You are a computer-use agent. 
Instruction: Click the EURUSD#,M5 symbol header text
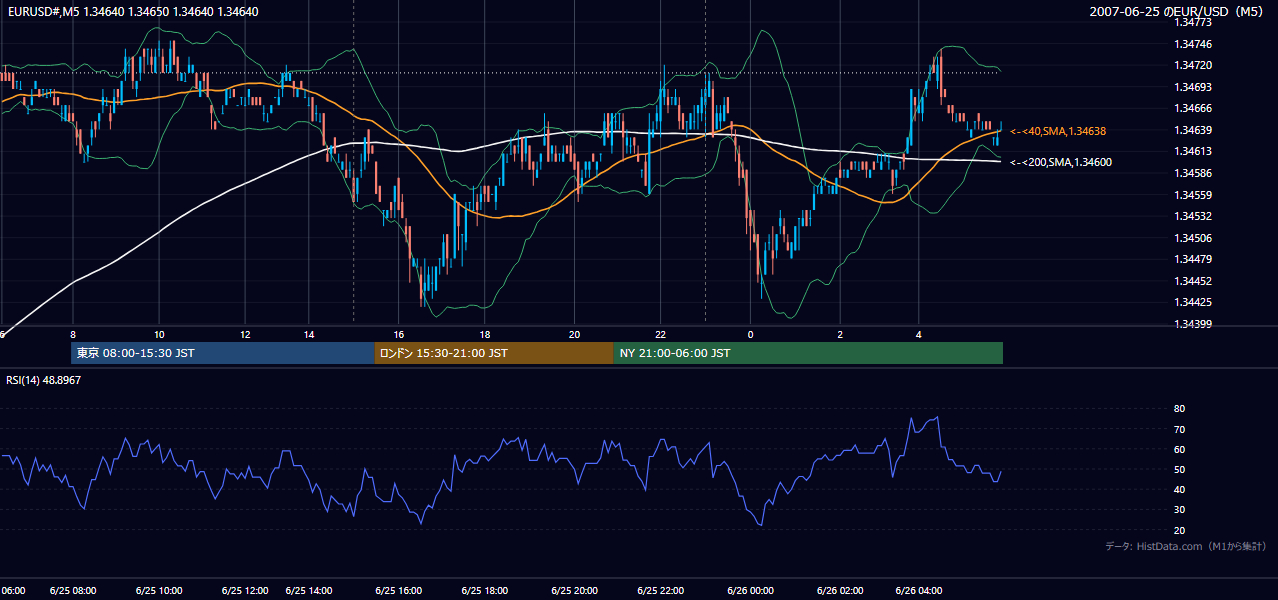pos(131,12)
